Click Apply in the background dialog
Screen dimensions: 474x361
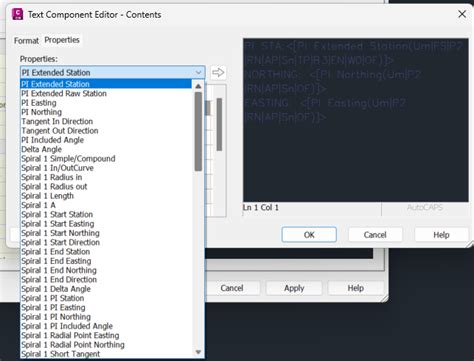pyautogui.click(x=294, y=288)
